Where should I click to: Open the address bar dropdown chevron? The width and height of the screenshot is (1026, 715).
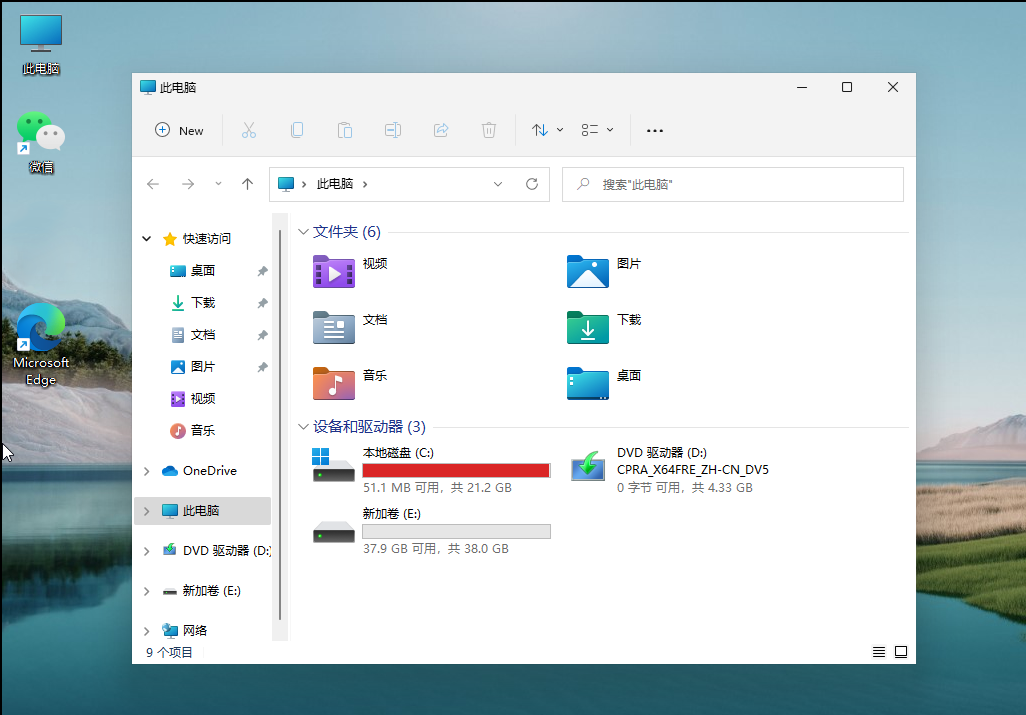498,184
